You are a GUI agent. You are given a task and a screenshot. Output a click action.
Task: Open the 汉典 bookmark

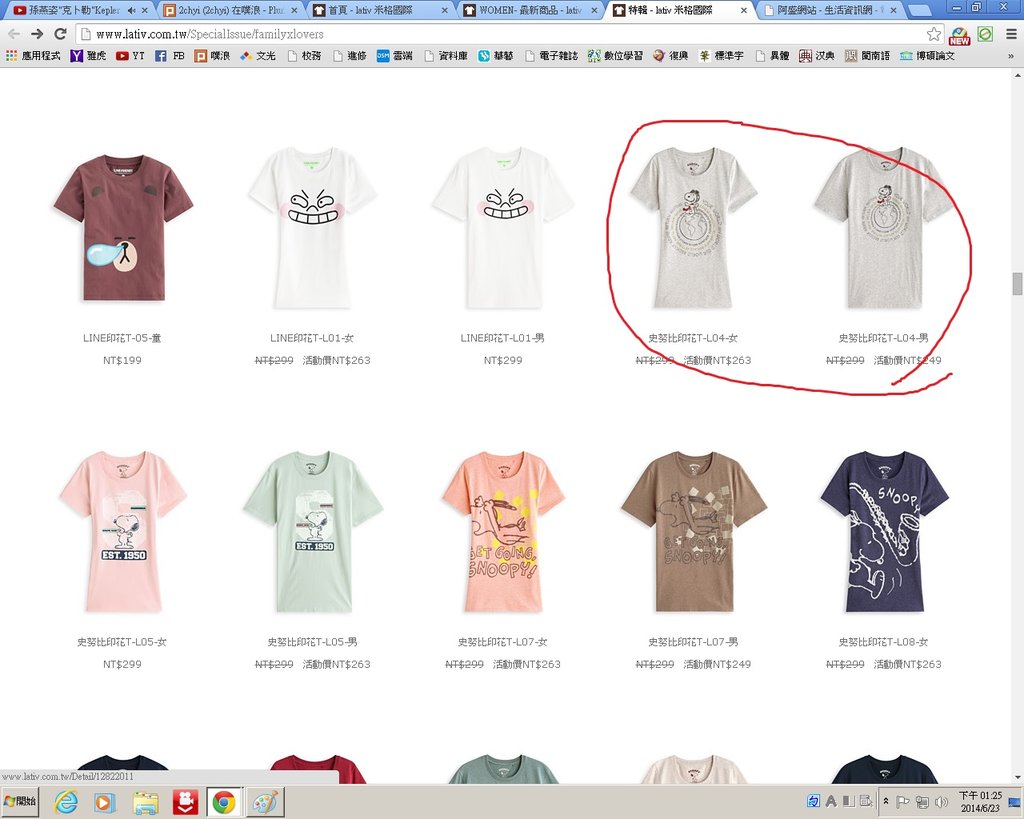[x=817, y=56]
